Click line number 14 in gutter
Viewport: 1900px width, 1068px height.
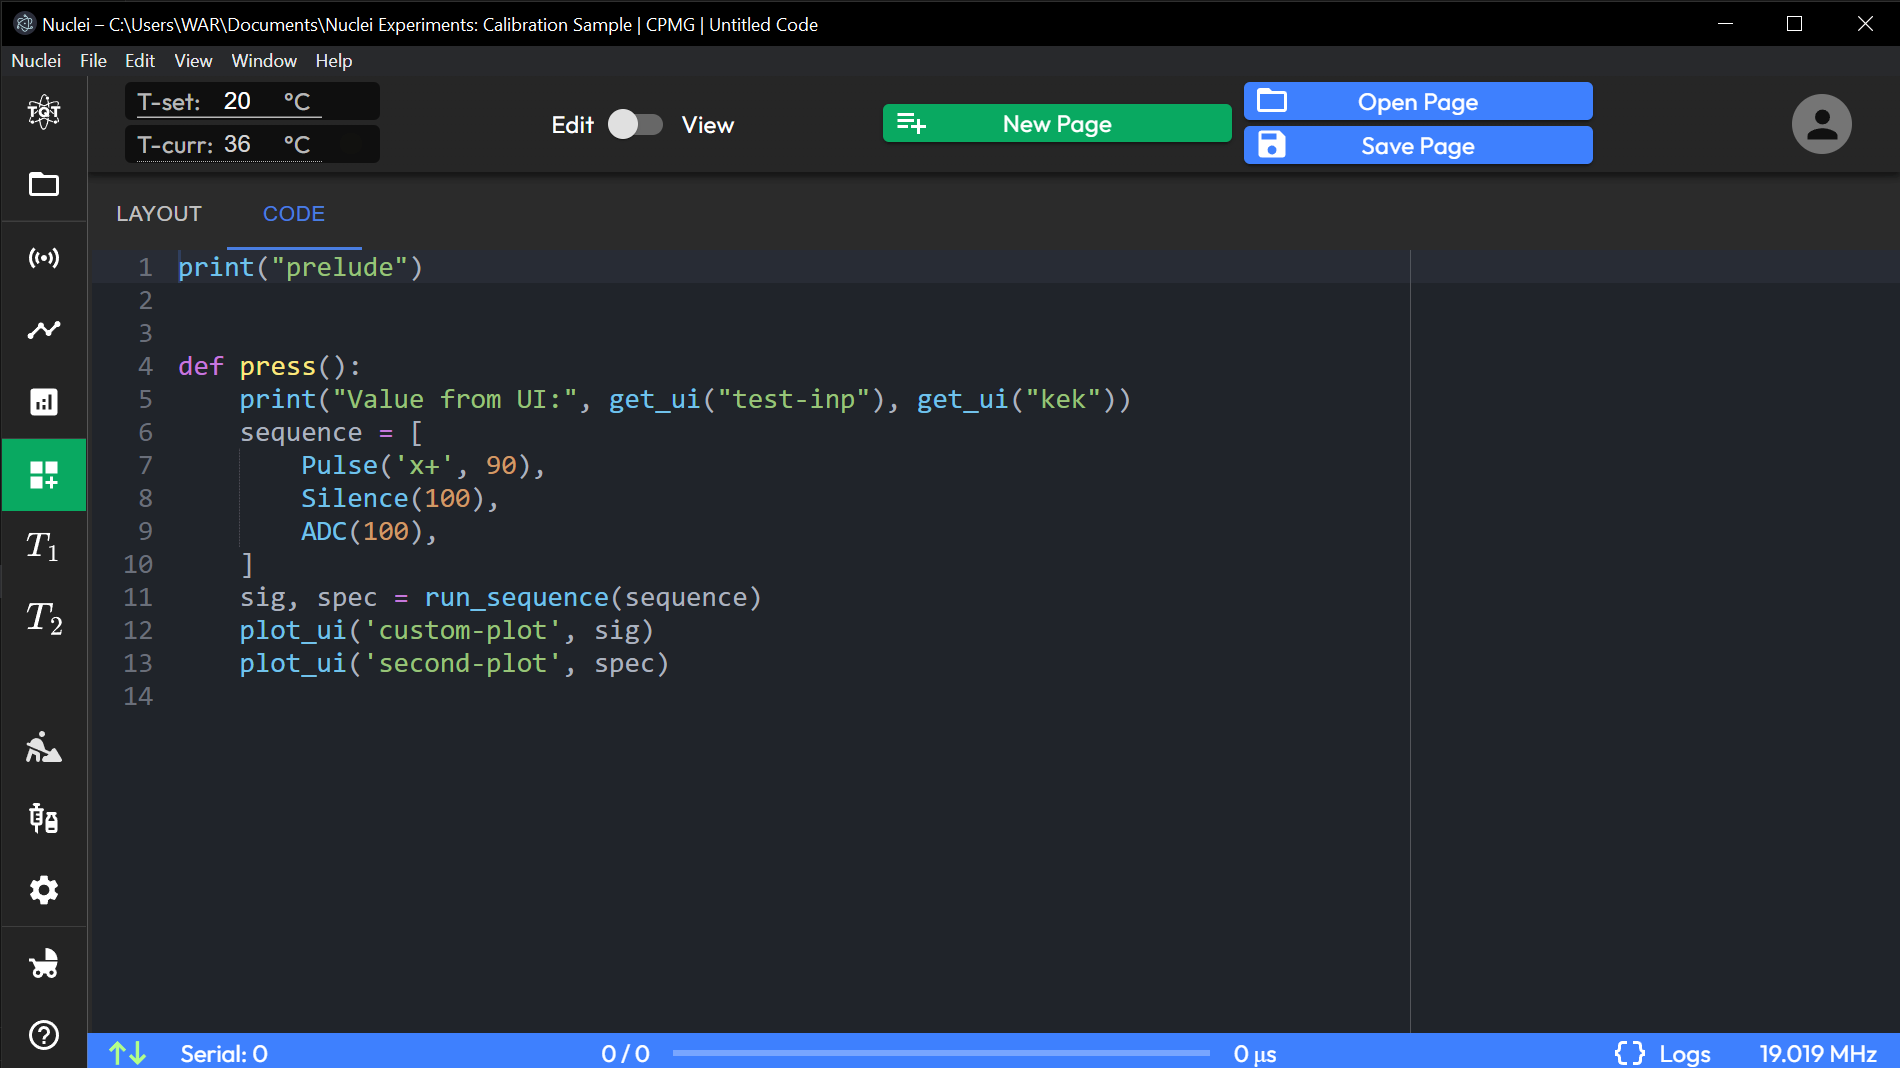tap(138, 696)
